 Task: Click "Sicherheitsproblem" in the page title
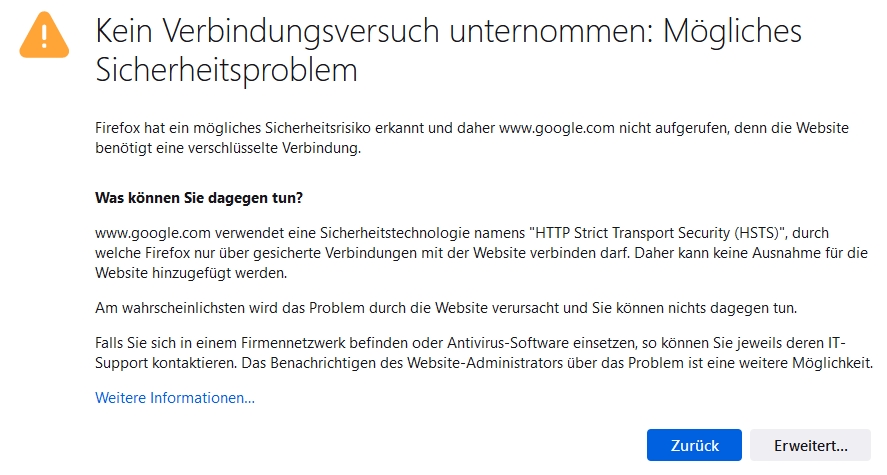click(226, 71)
